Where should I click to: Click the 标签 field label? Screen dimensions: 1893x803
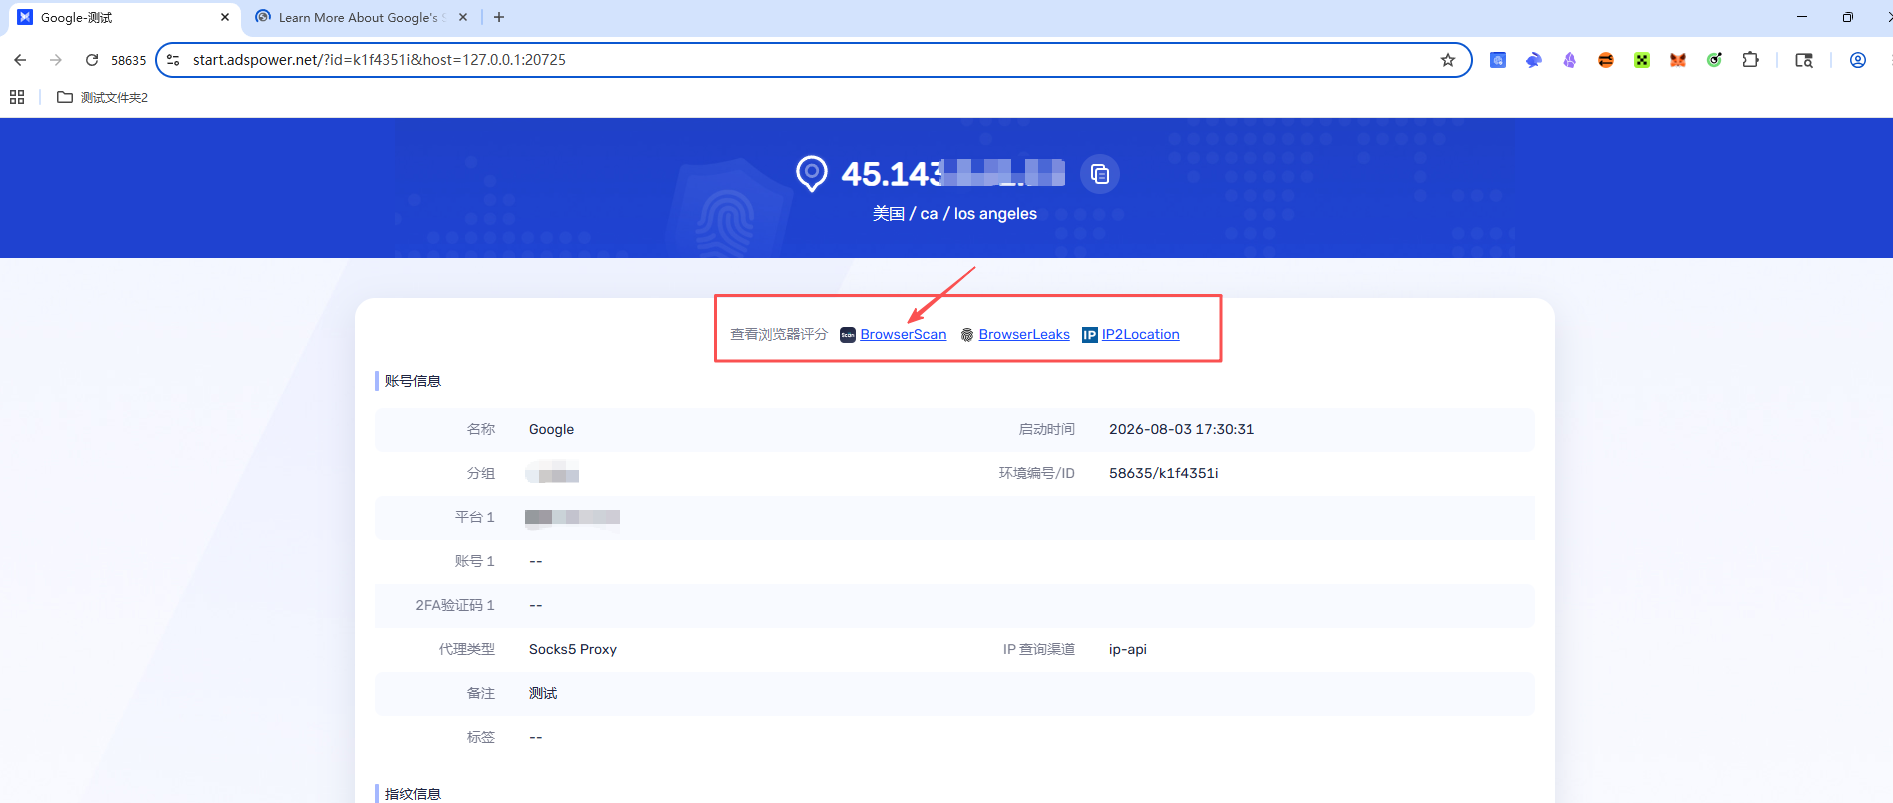[481, 737]
